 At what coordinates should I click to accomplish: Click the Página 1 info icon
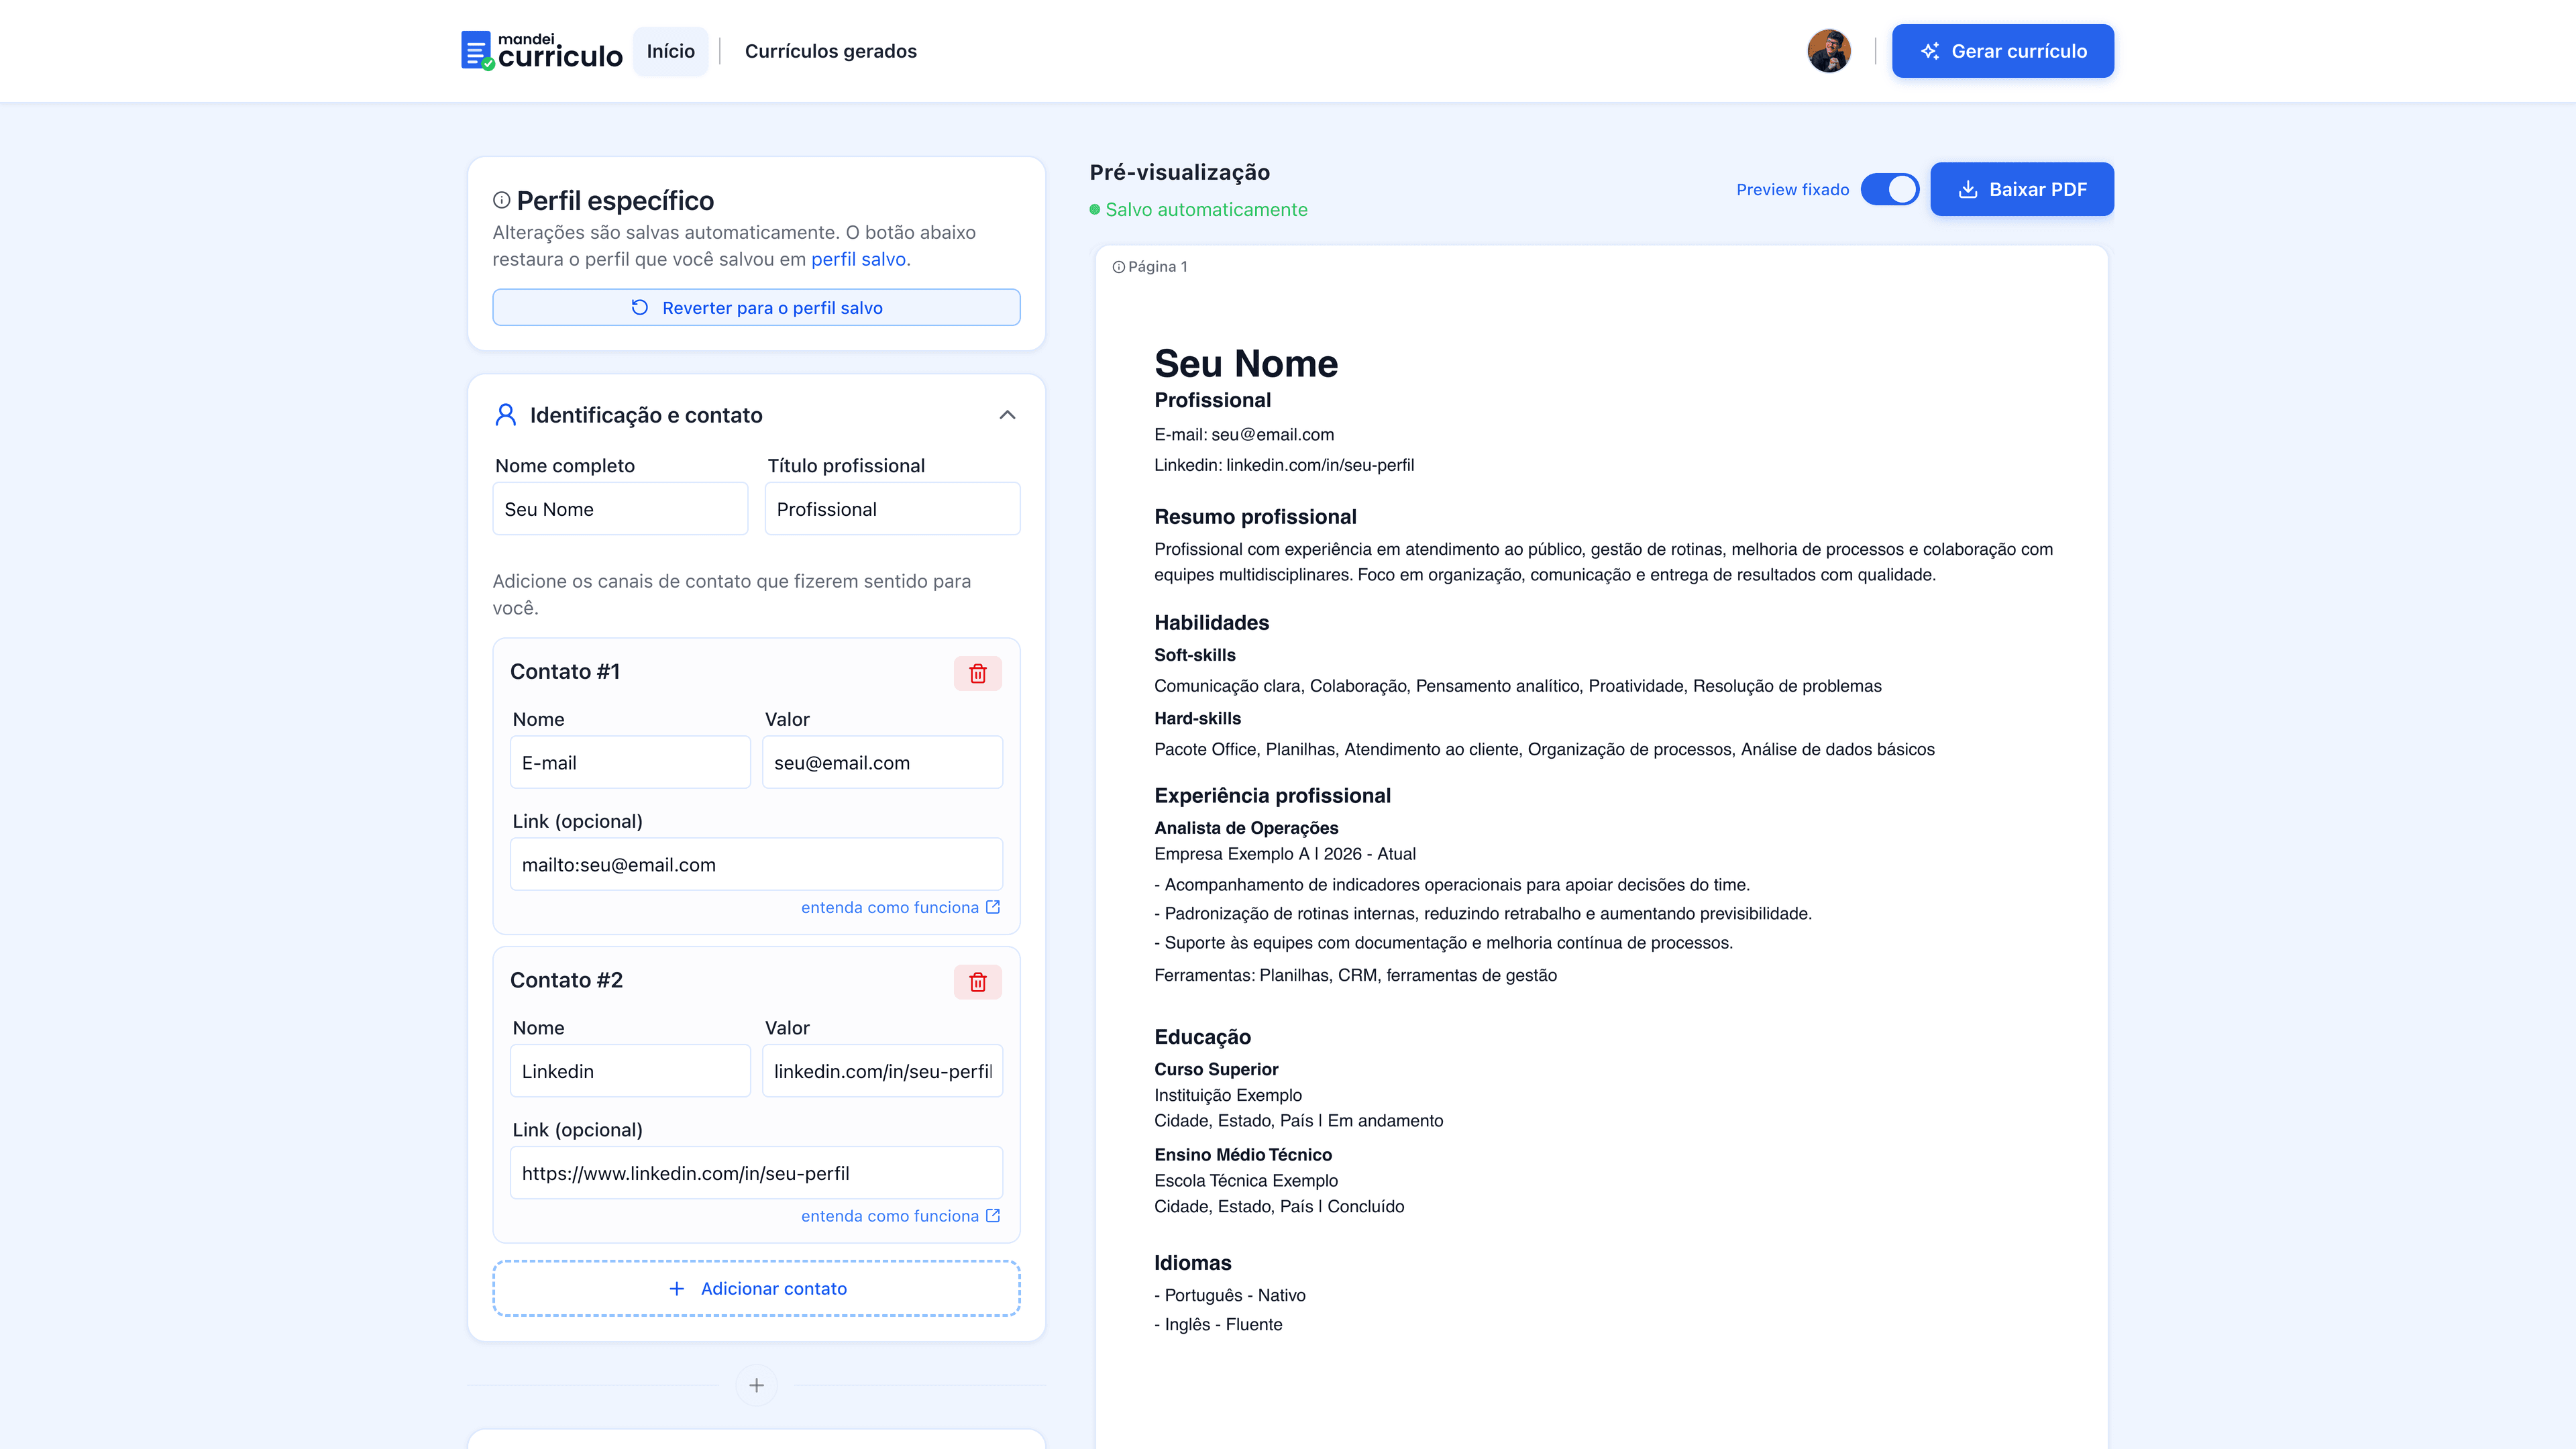pos(1118,267)
